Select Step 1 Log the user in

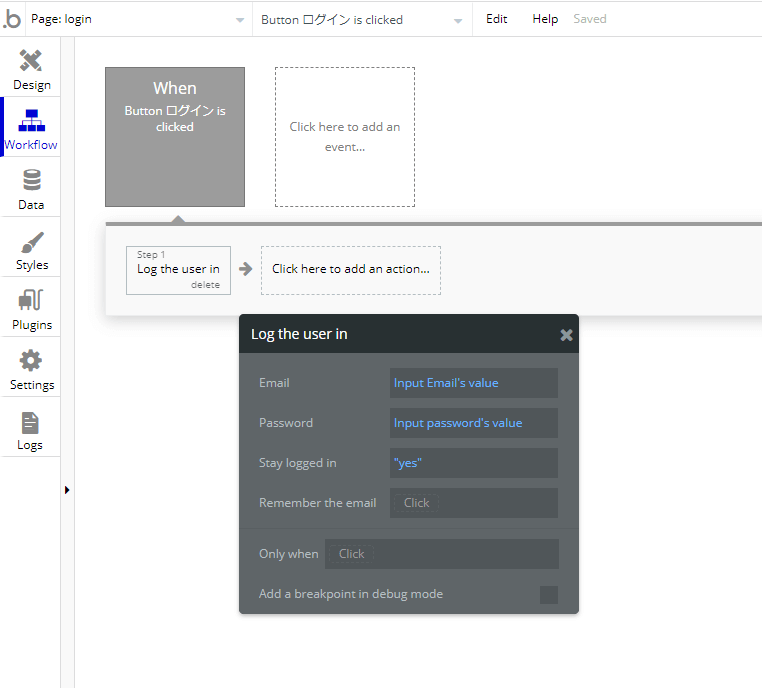point(178,269)
